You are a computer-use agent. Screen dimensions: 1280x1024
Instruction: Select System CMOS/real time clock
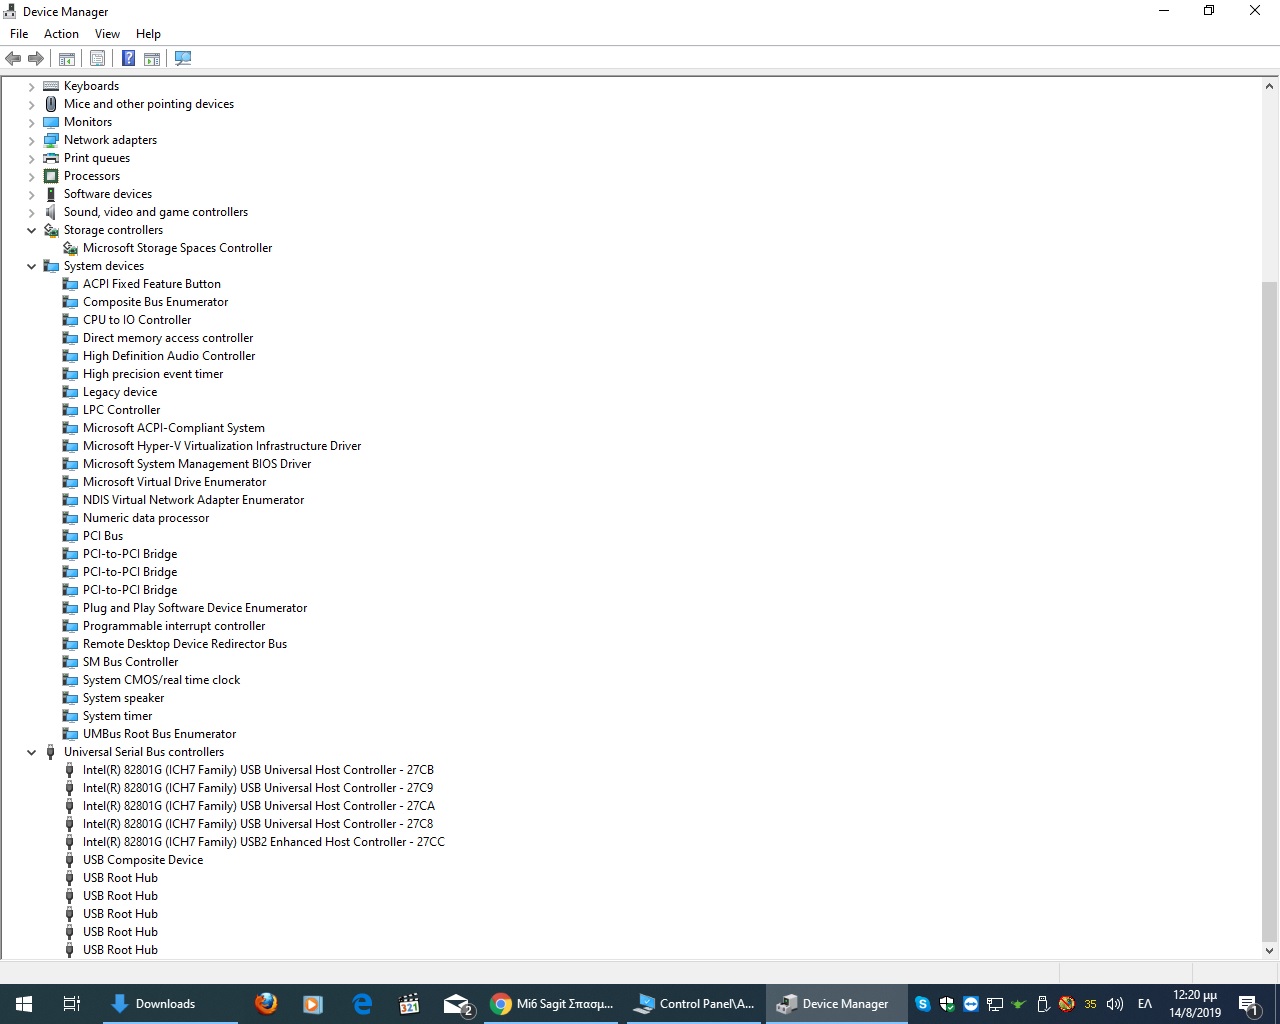pyautogui.click(x=161, y=680)
